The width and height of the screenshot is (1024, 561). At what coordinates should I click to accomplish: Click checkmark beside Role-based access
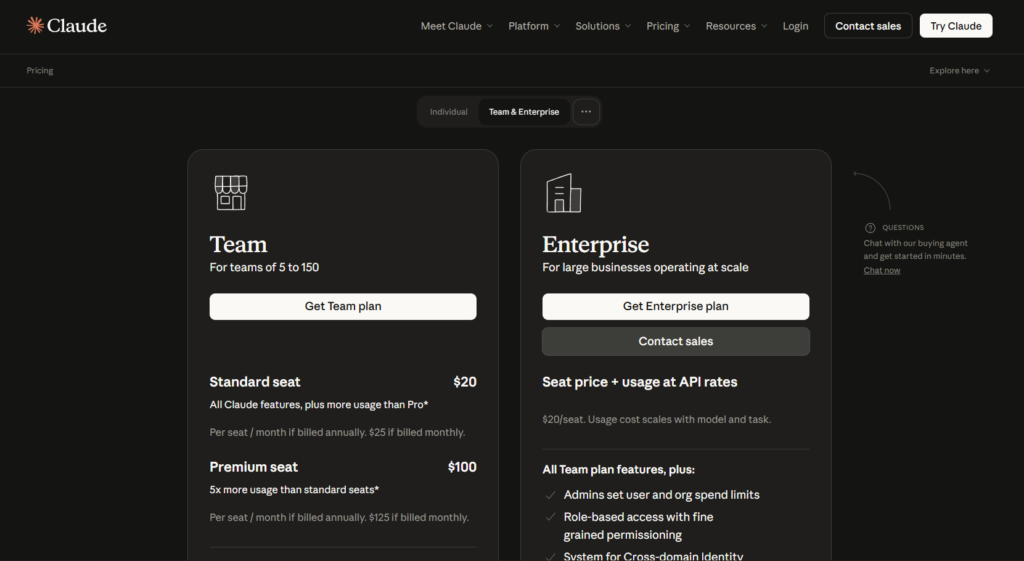tap(551, 517)
